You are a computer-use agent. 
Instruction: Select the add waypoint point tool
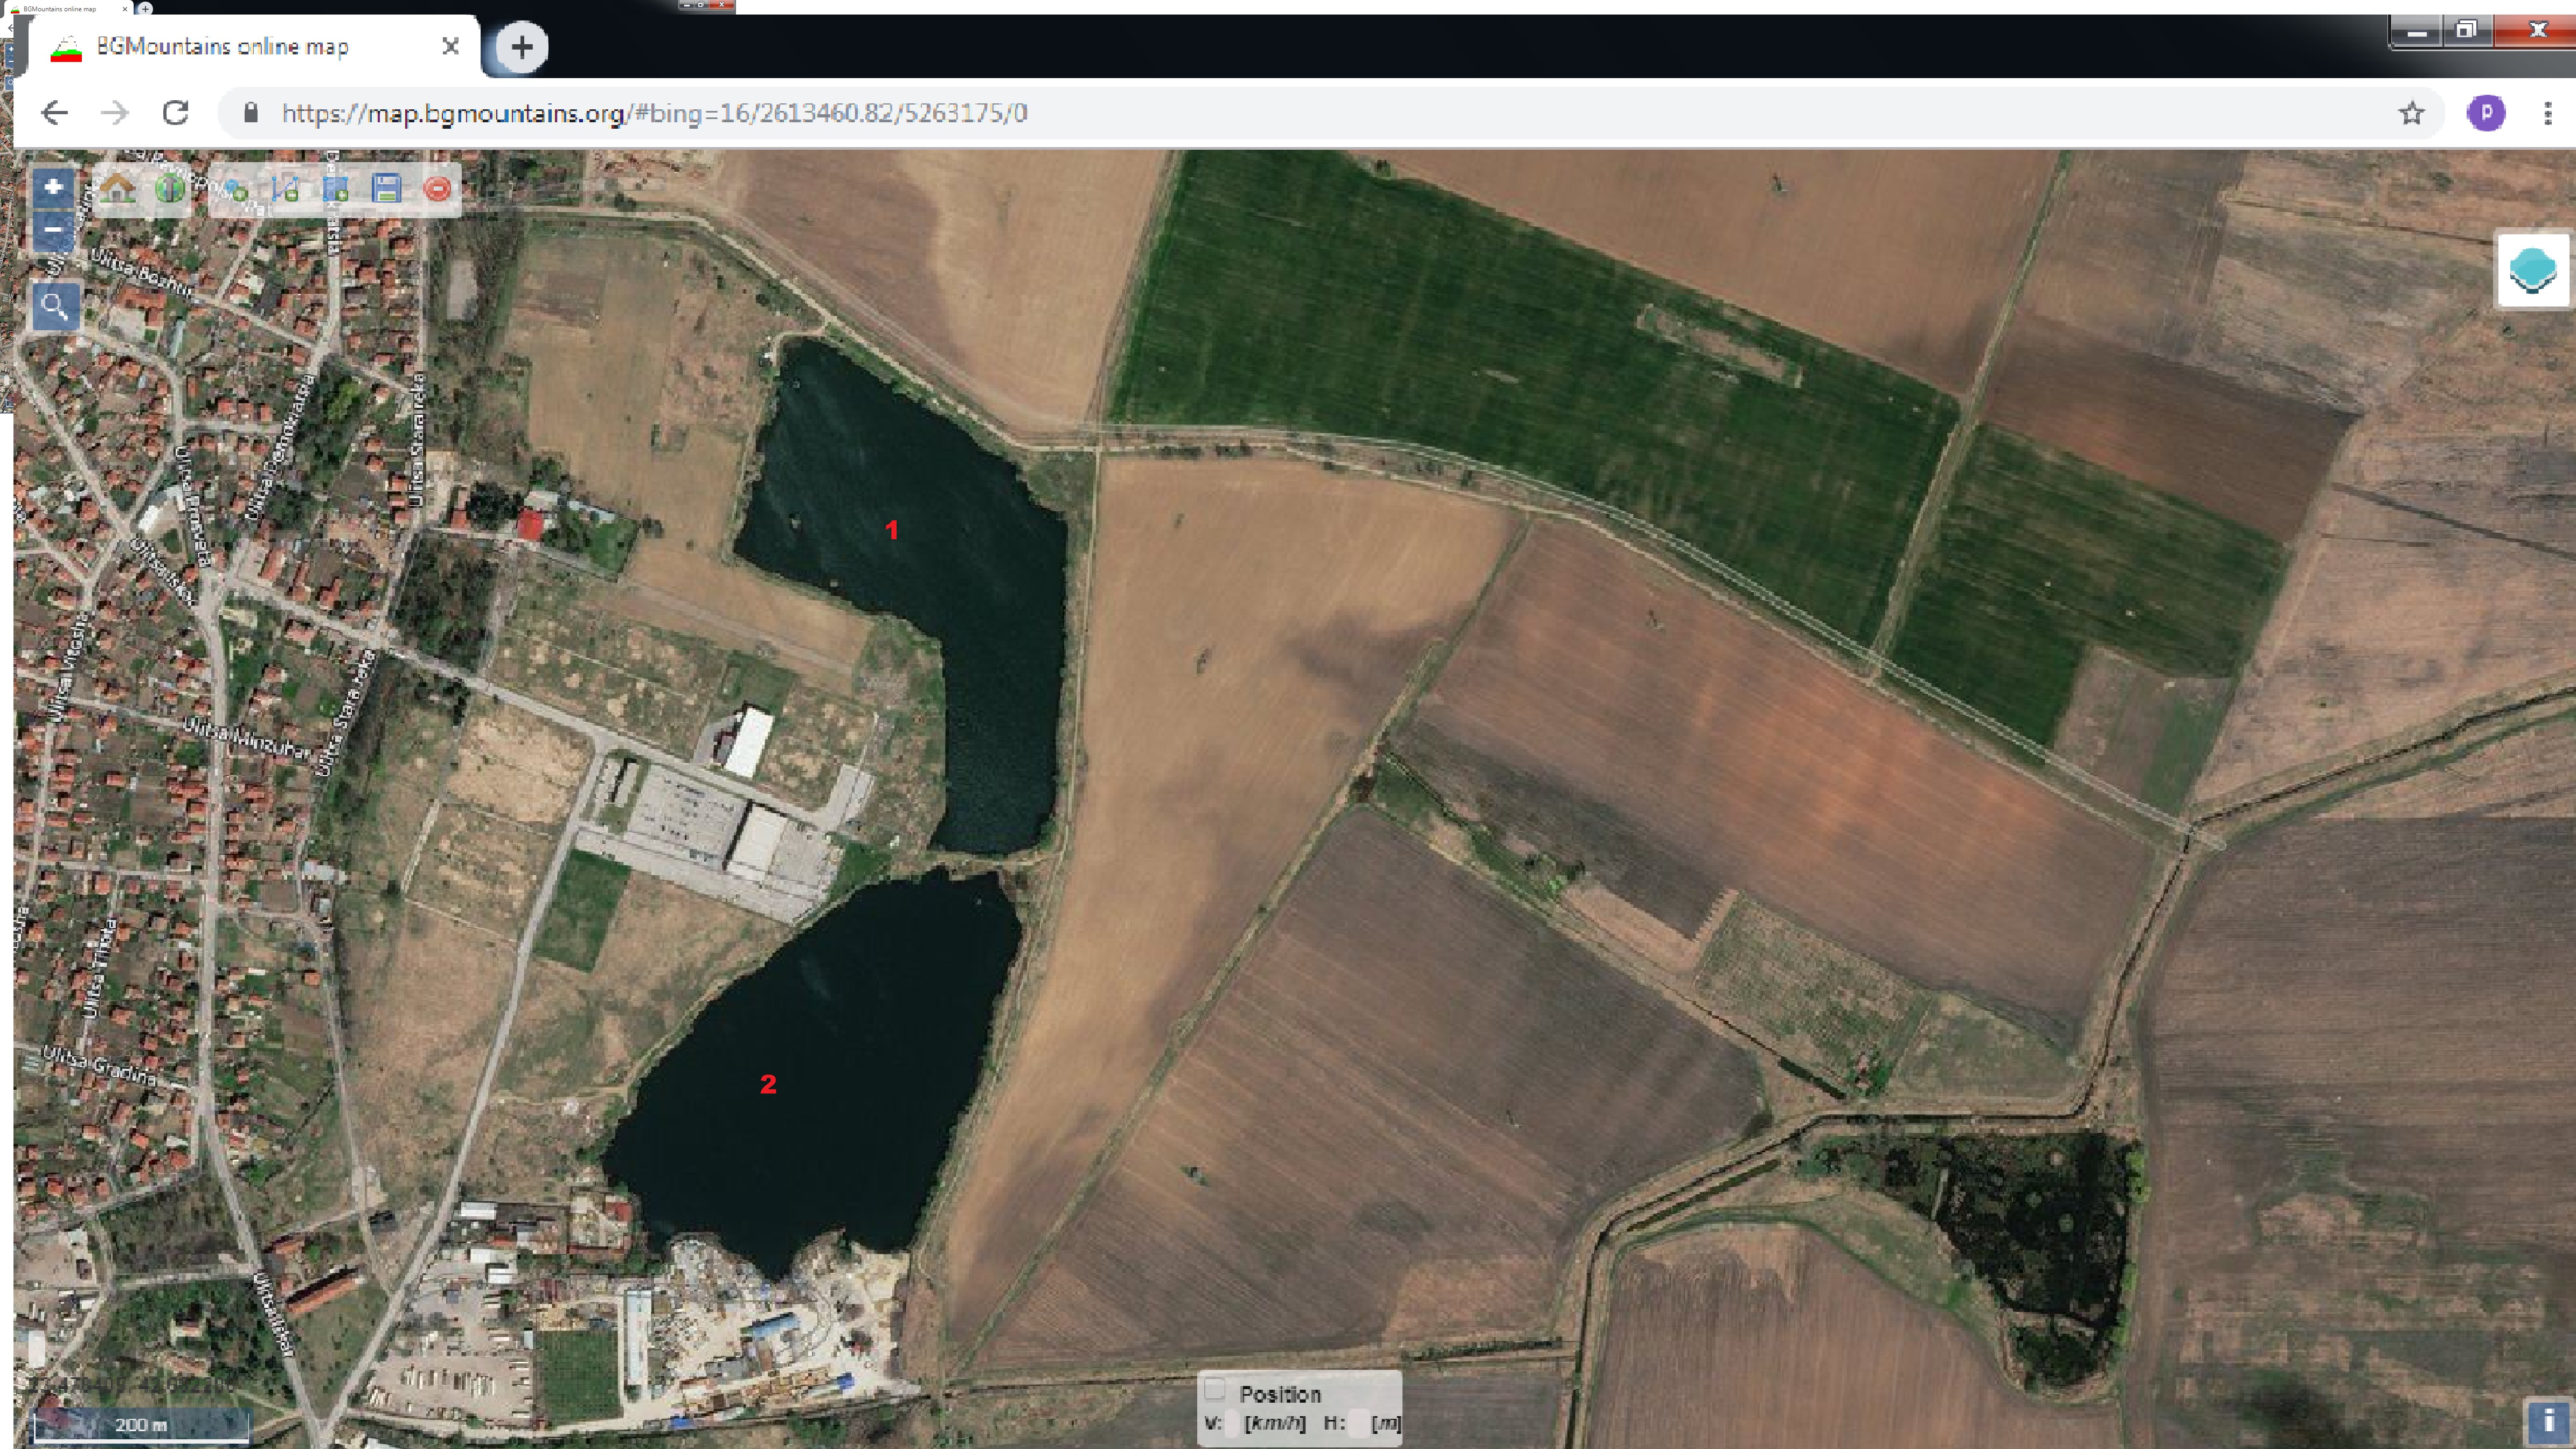point(235,189)
